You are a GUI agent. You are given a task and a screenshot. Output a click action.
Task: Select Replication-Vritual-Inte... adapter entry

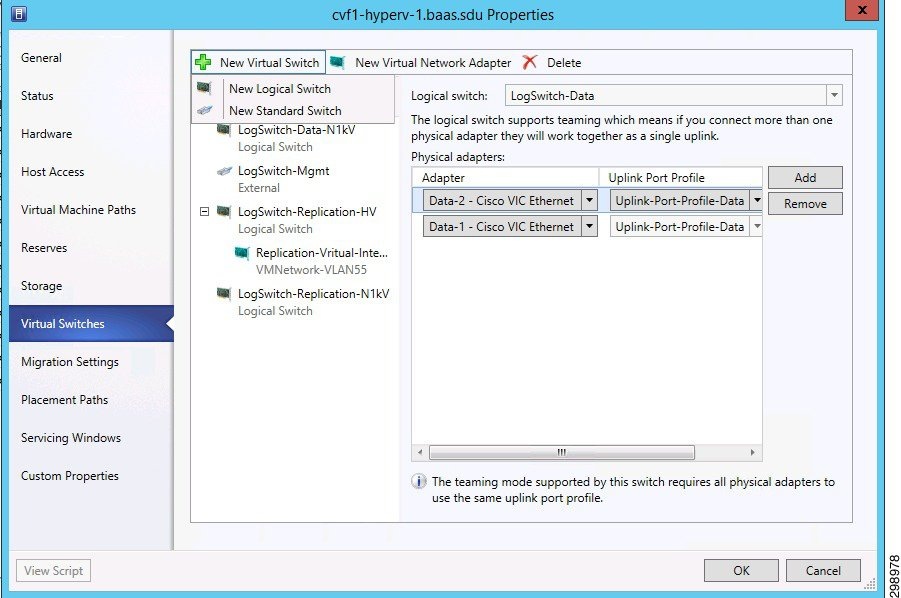pyautogui.click(x=321, y=253)
